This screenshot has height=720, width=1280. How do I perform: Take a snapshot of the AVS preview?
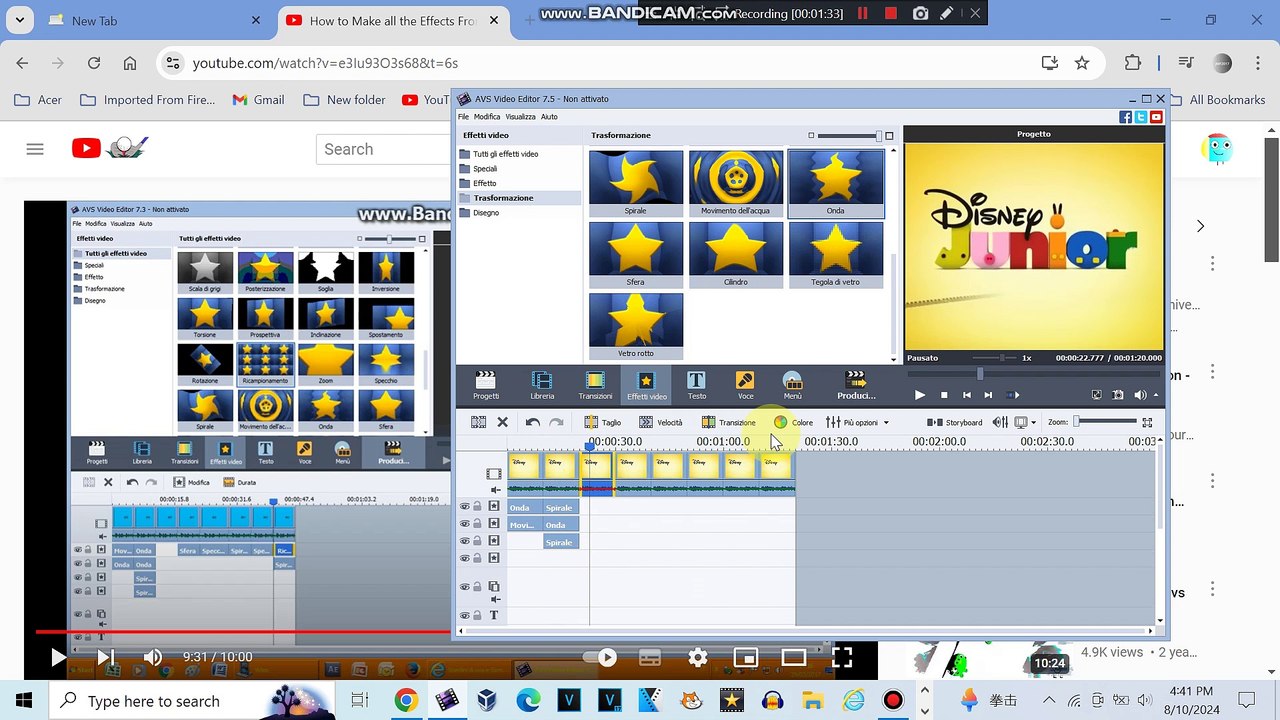click(1118, 395)
